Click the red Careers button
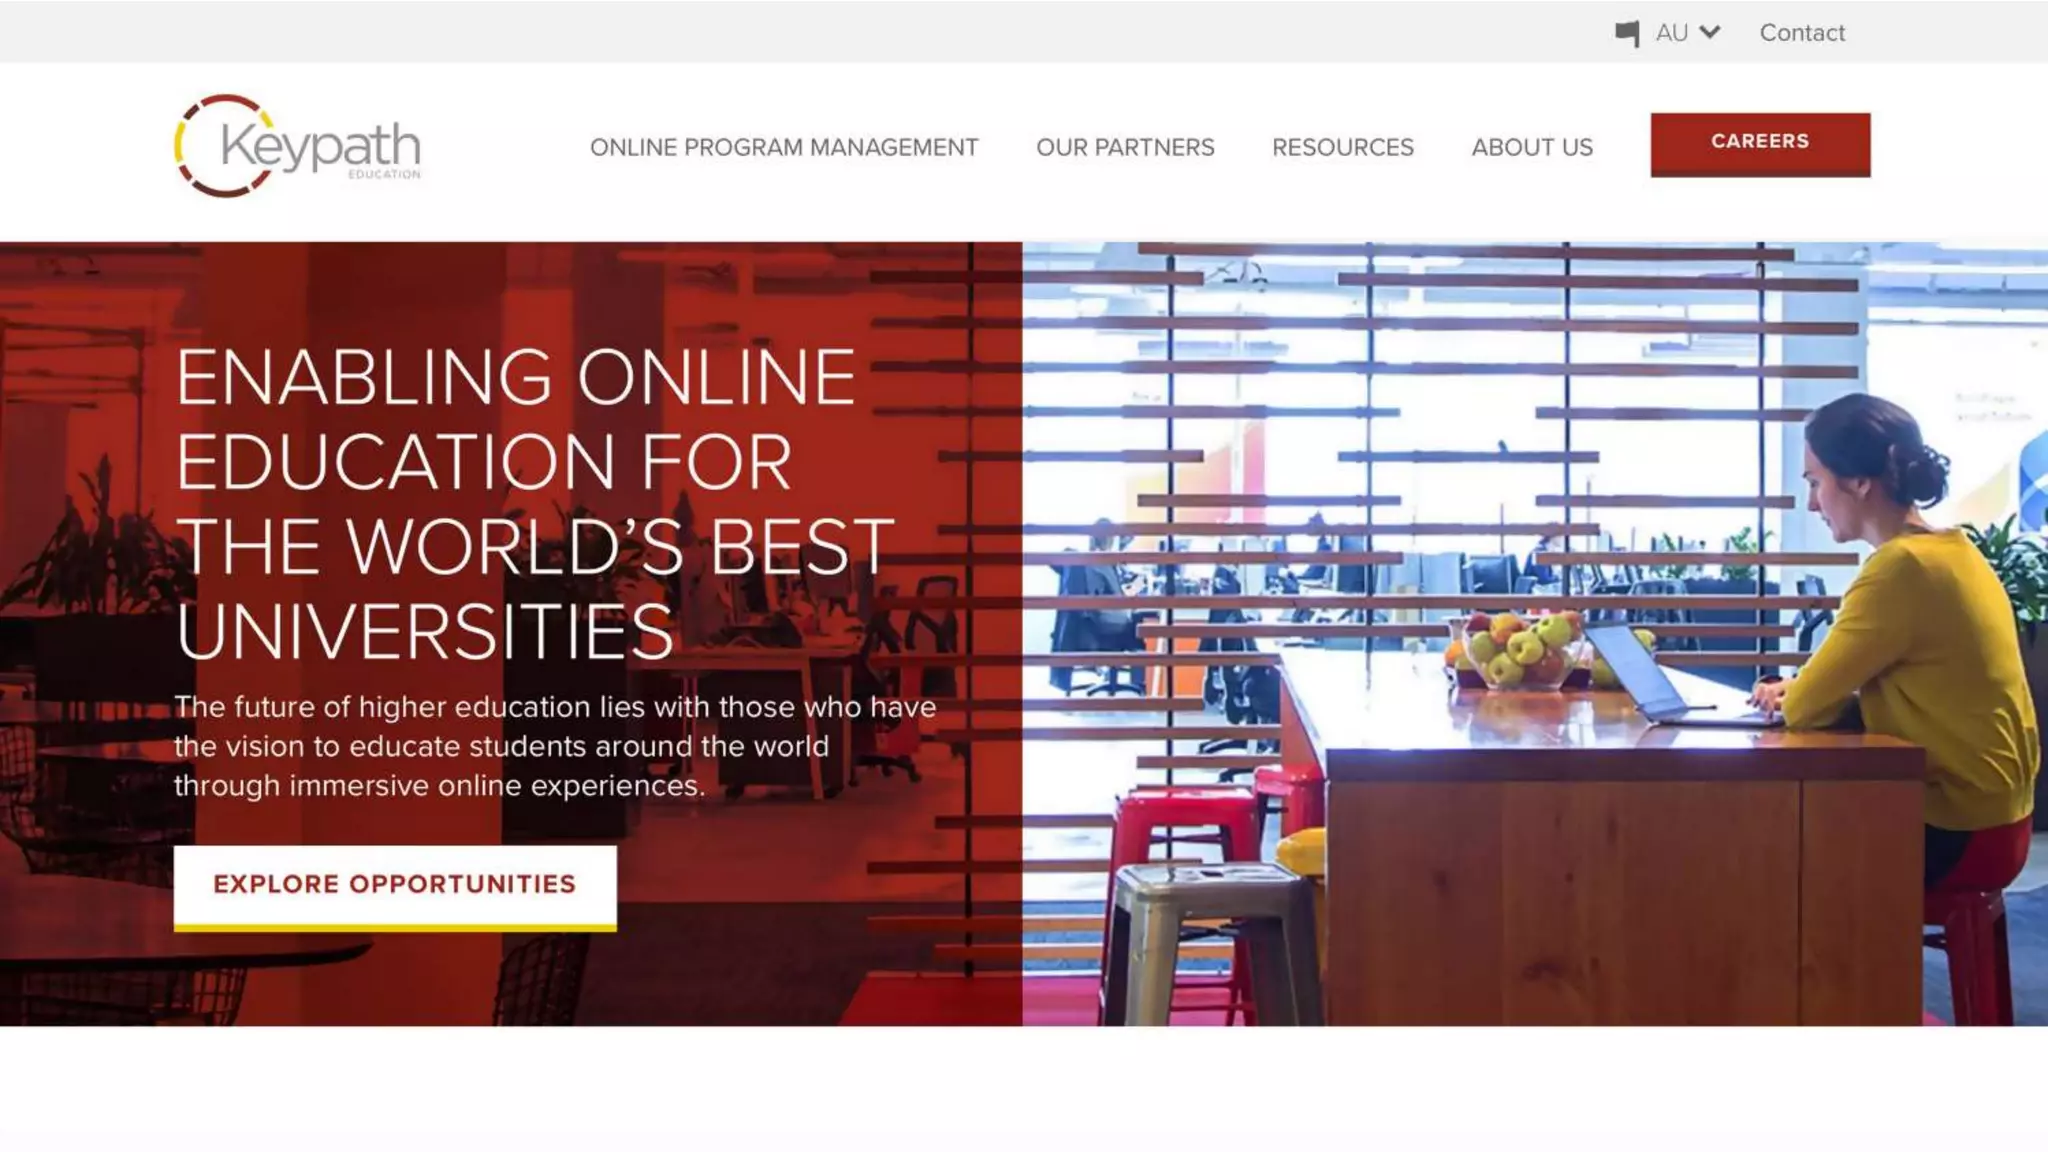Image resolution: width=2048 pixels, height=1152 pixels. pyautogui.click(x=1760, y=145)
